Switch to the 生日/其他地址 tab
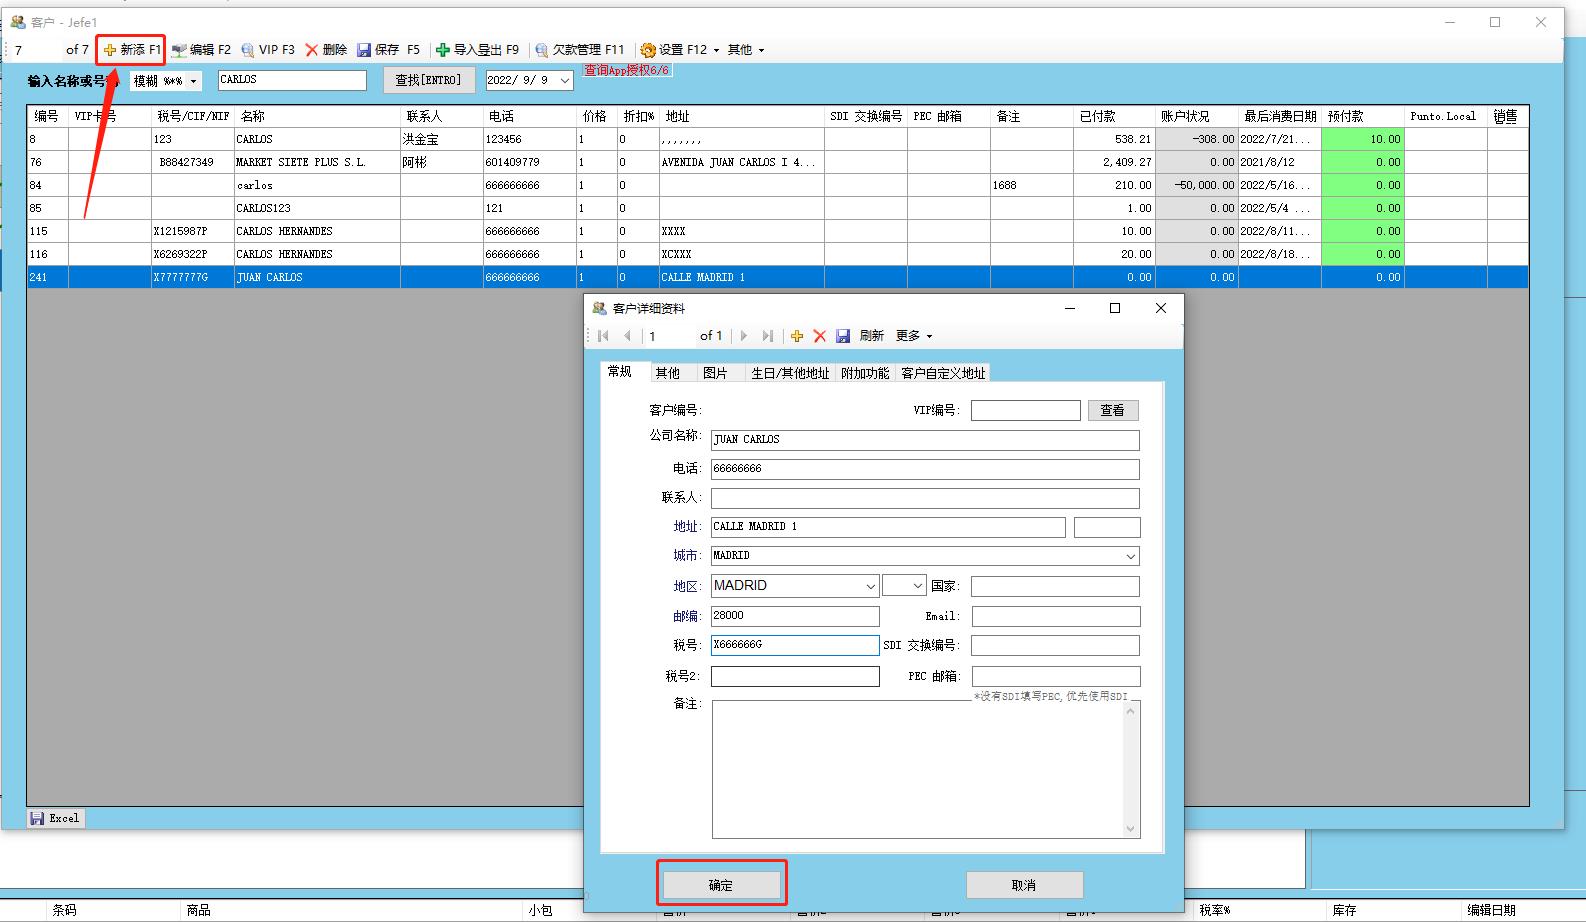Screen dimensions: 1586x922 (x=790, y=373)
